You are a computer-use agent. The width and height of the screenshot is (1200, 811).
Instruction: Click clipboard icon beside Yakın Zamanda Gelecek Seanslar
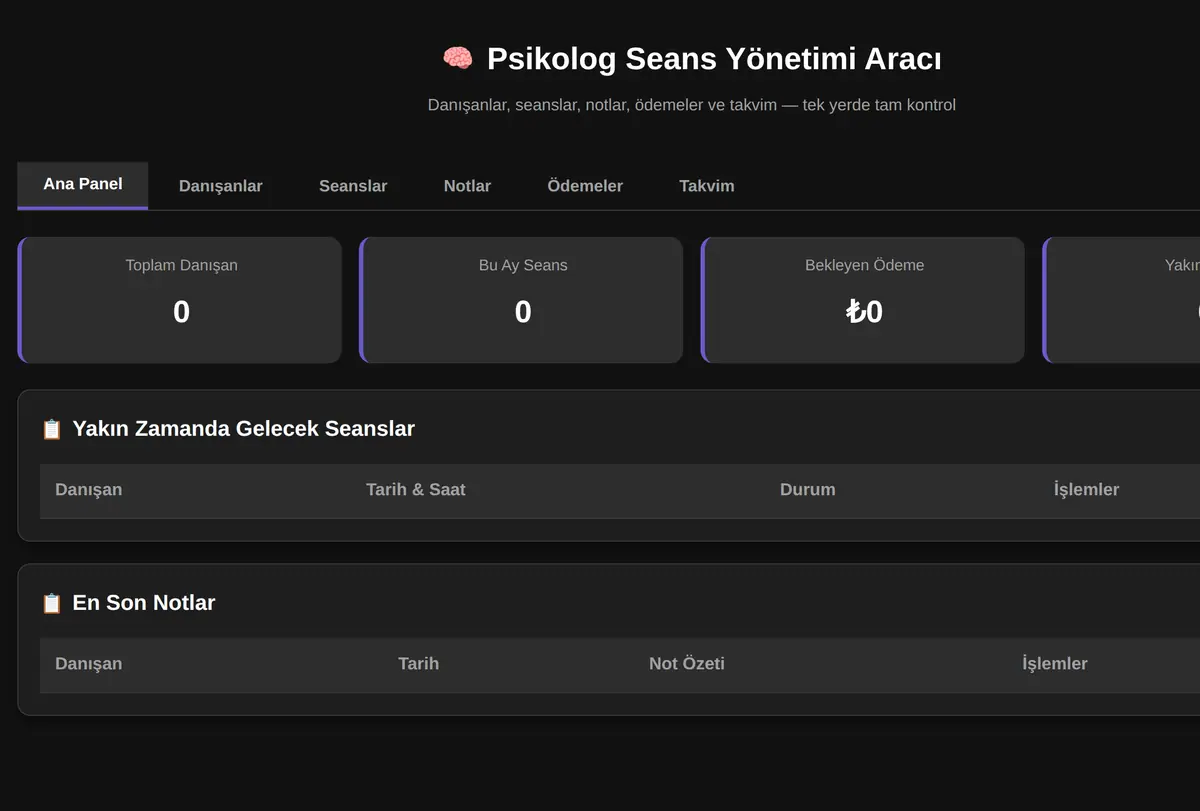pos(52,429)
